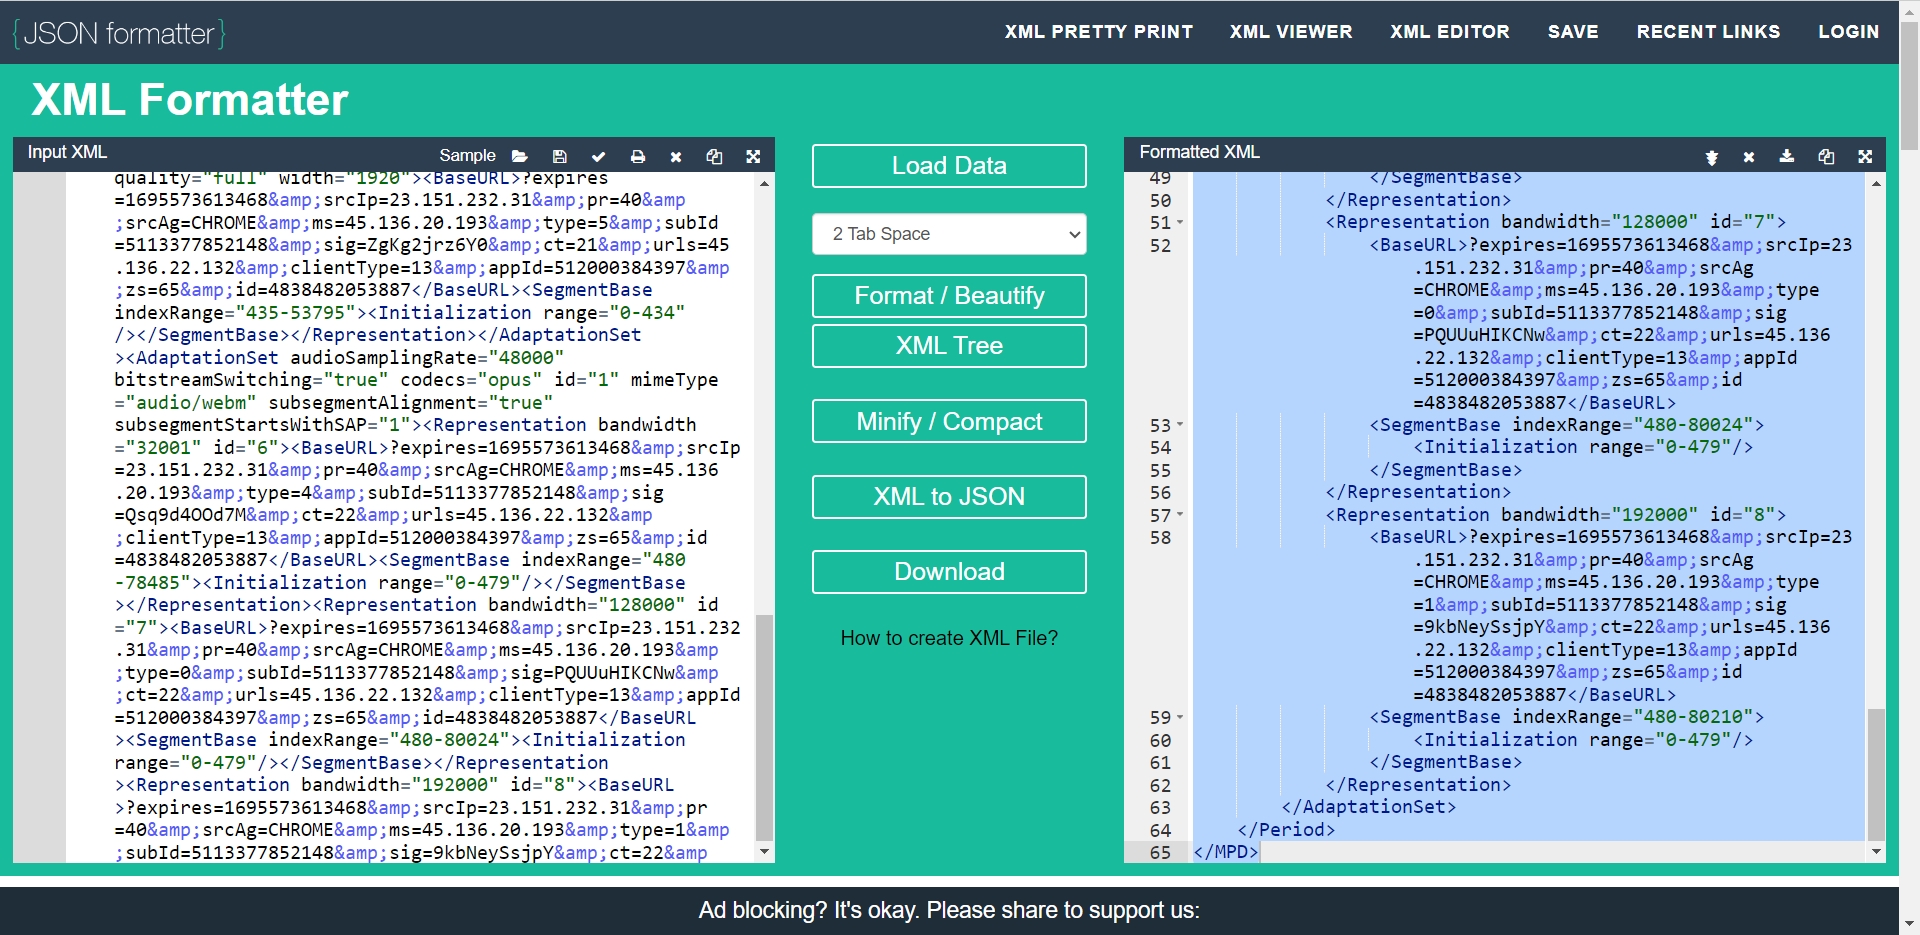This screenshot has width=1920, height=935.
Task: Click the Formatted XML vertical scrollbar thumb
Action: pos(1876,774)
